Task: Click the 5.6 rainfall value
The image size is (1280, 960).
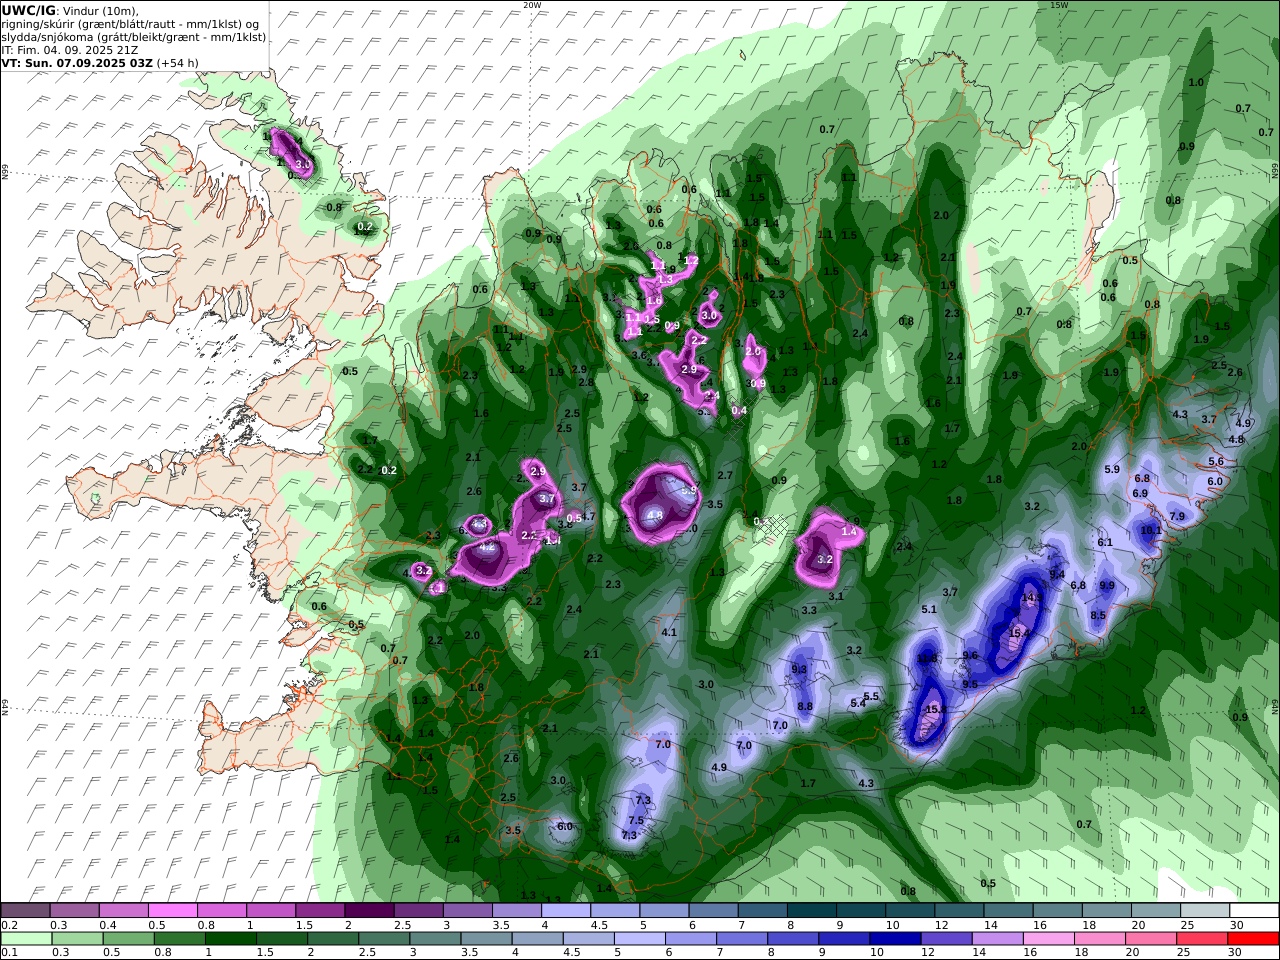Action: click(1216, 461)
